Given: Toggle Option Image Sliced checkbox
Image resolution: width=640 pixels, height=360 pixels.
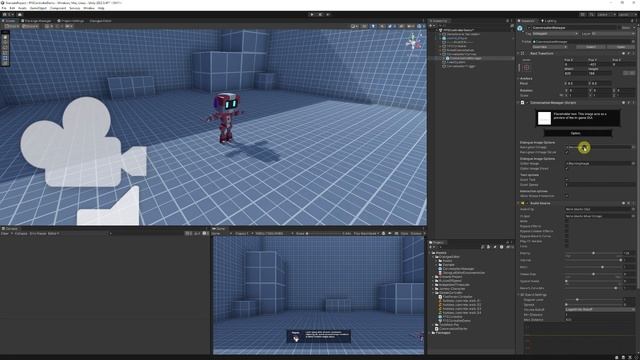Looking at the screenshot, I should click(567, 169).
